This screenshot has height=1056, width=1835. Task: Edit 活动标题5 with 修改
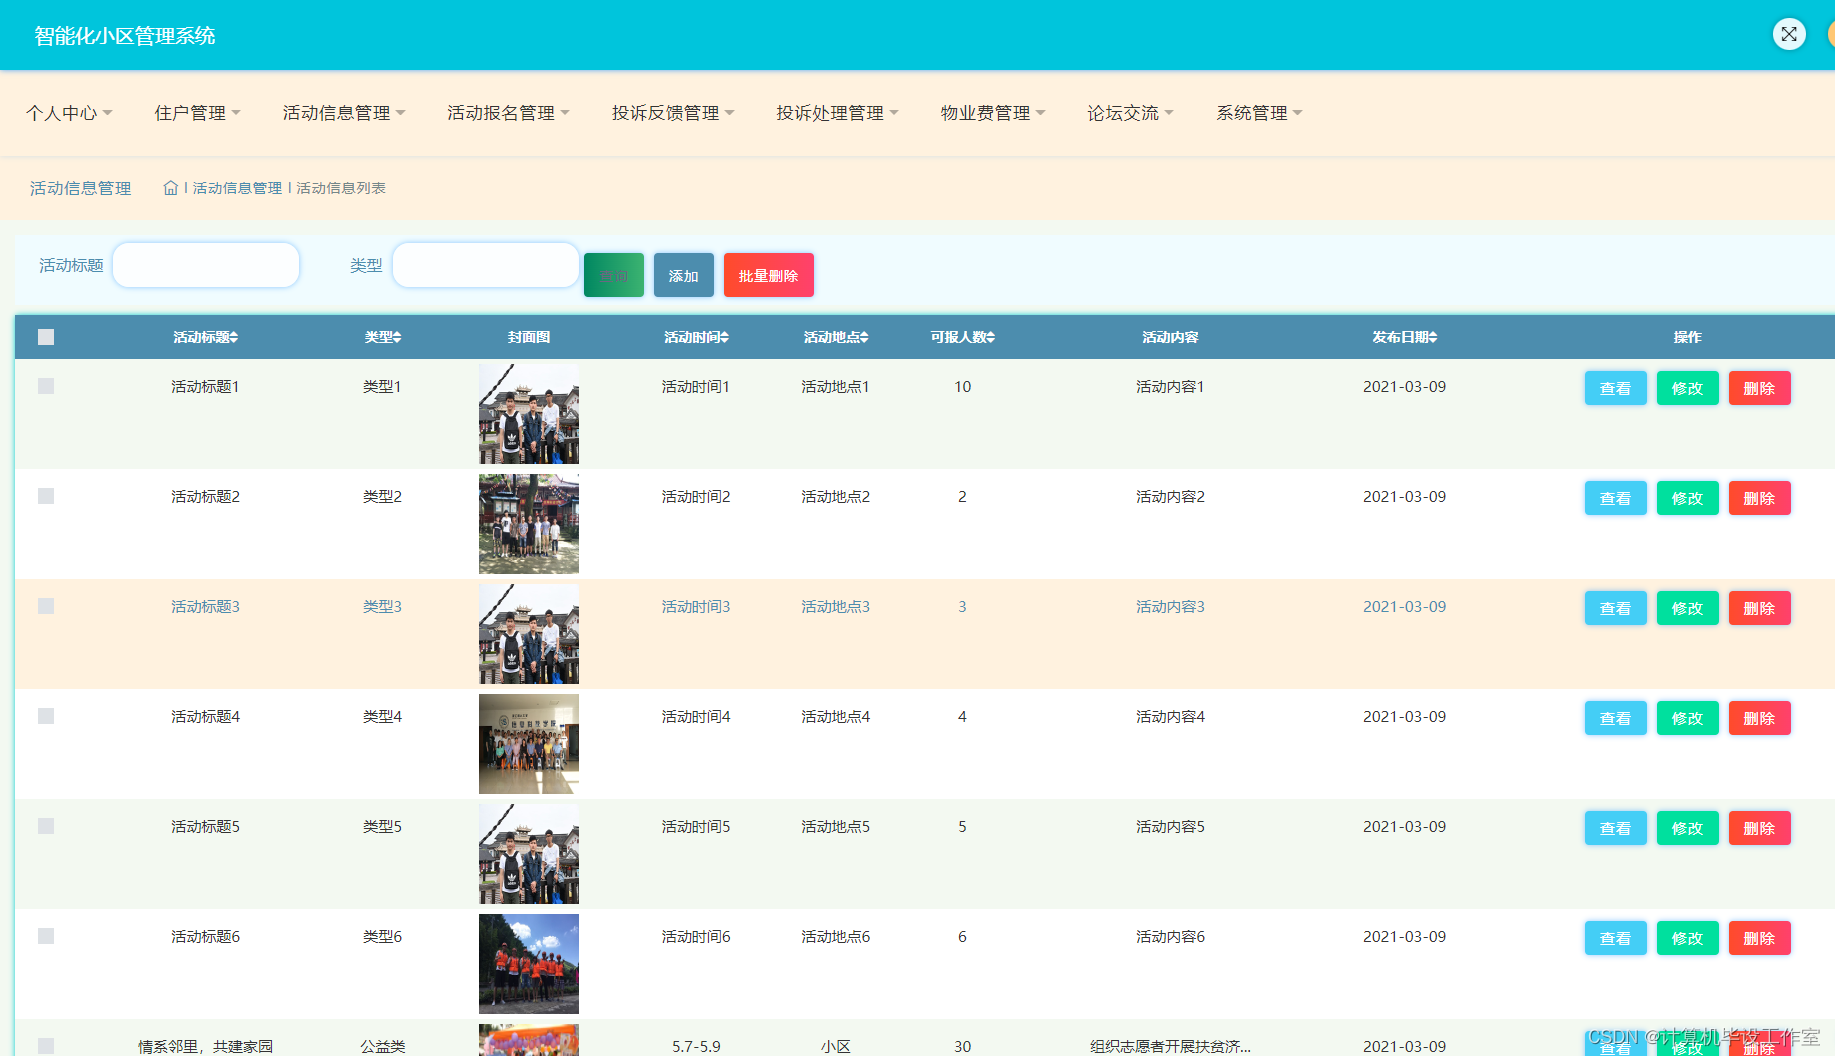[1688, 828]
